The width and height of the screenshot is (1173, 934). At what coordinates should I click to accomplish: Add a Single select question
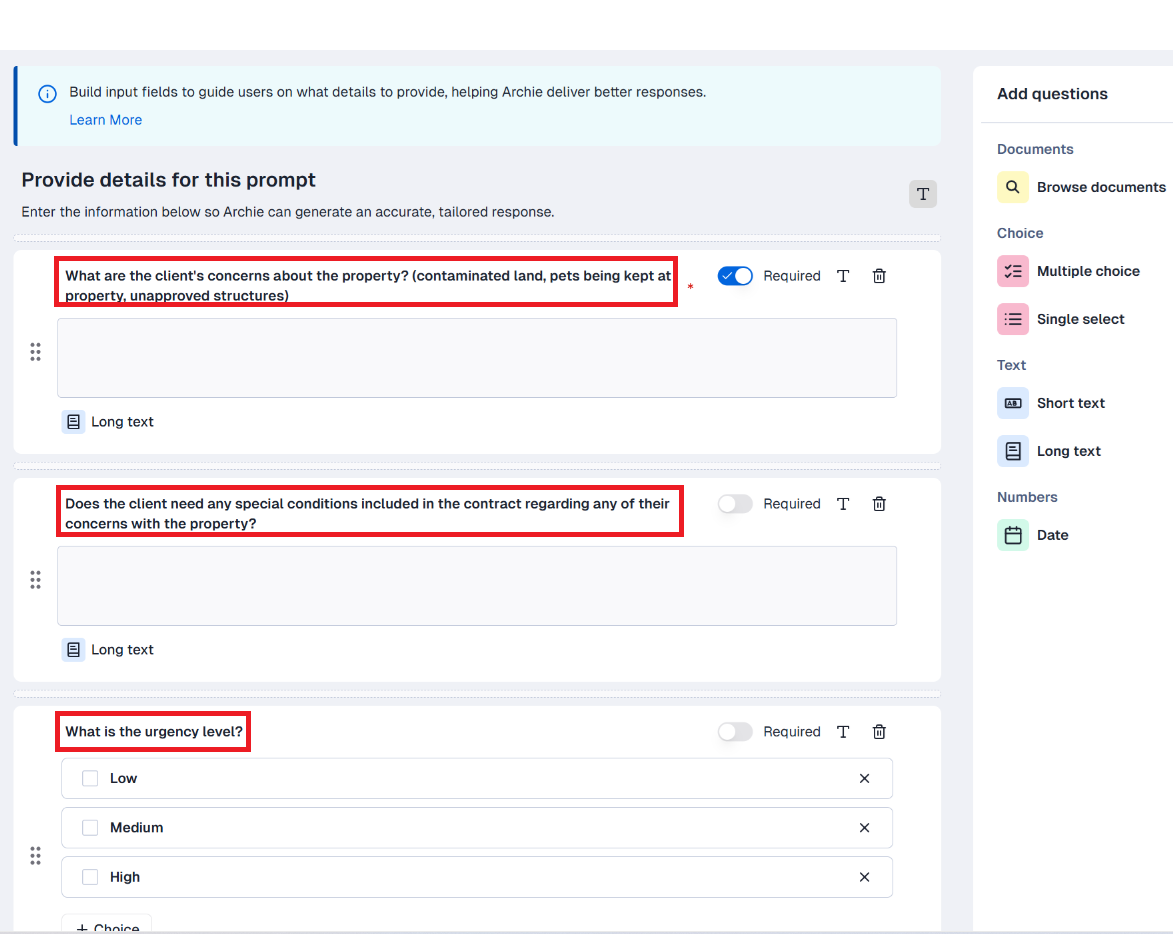[x=1062, y=319]
